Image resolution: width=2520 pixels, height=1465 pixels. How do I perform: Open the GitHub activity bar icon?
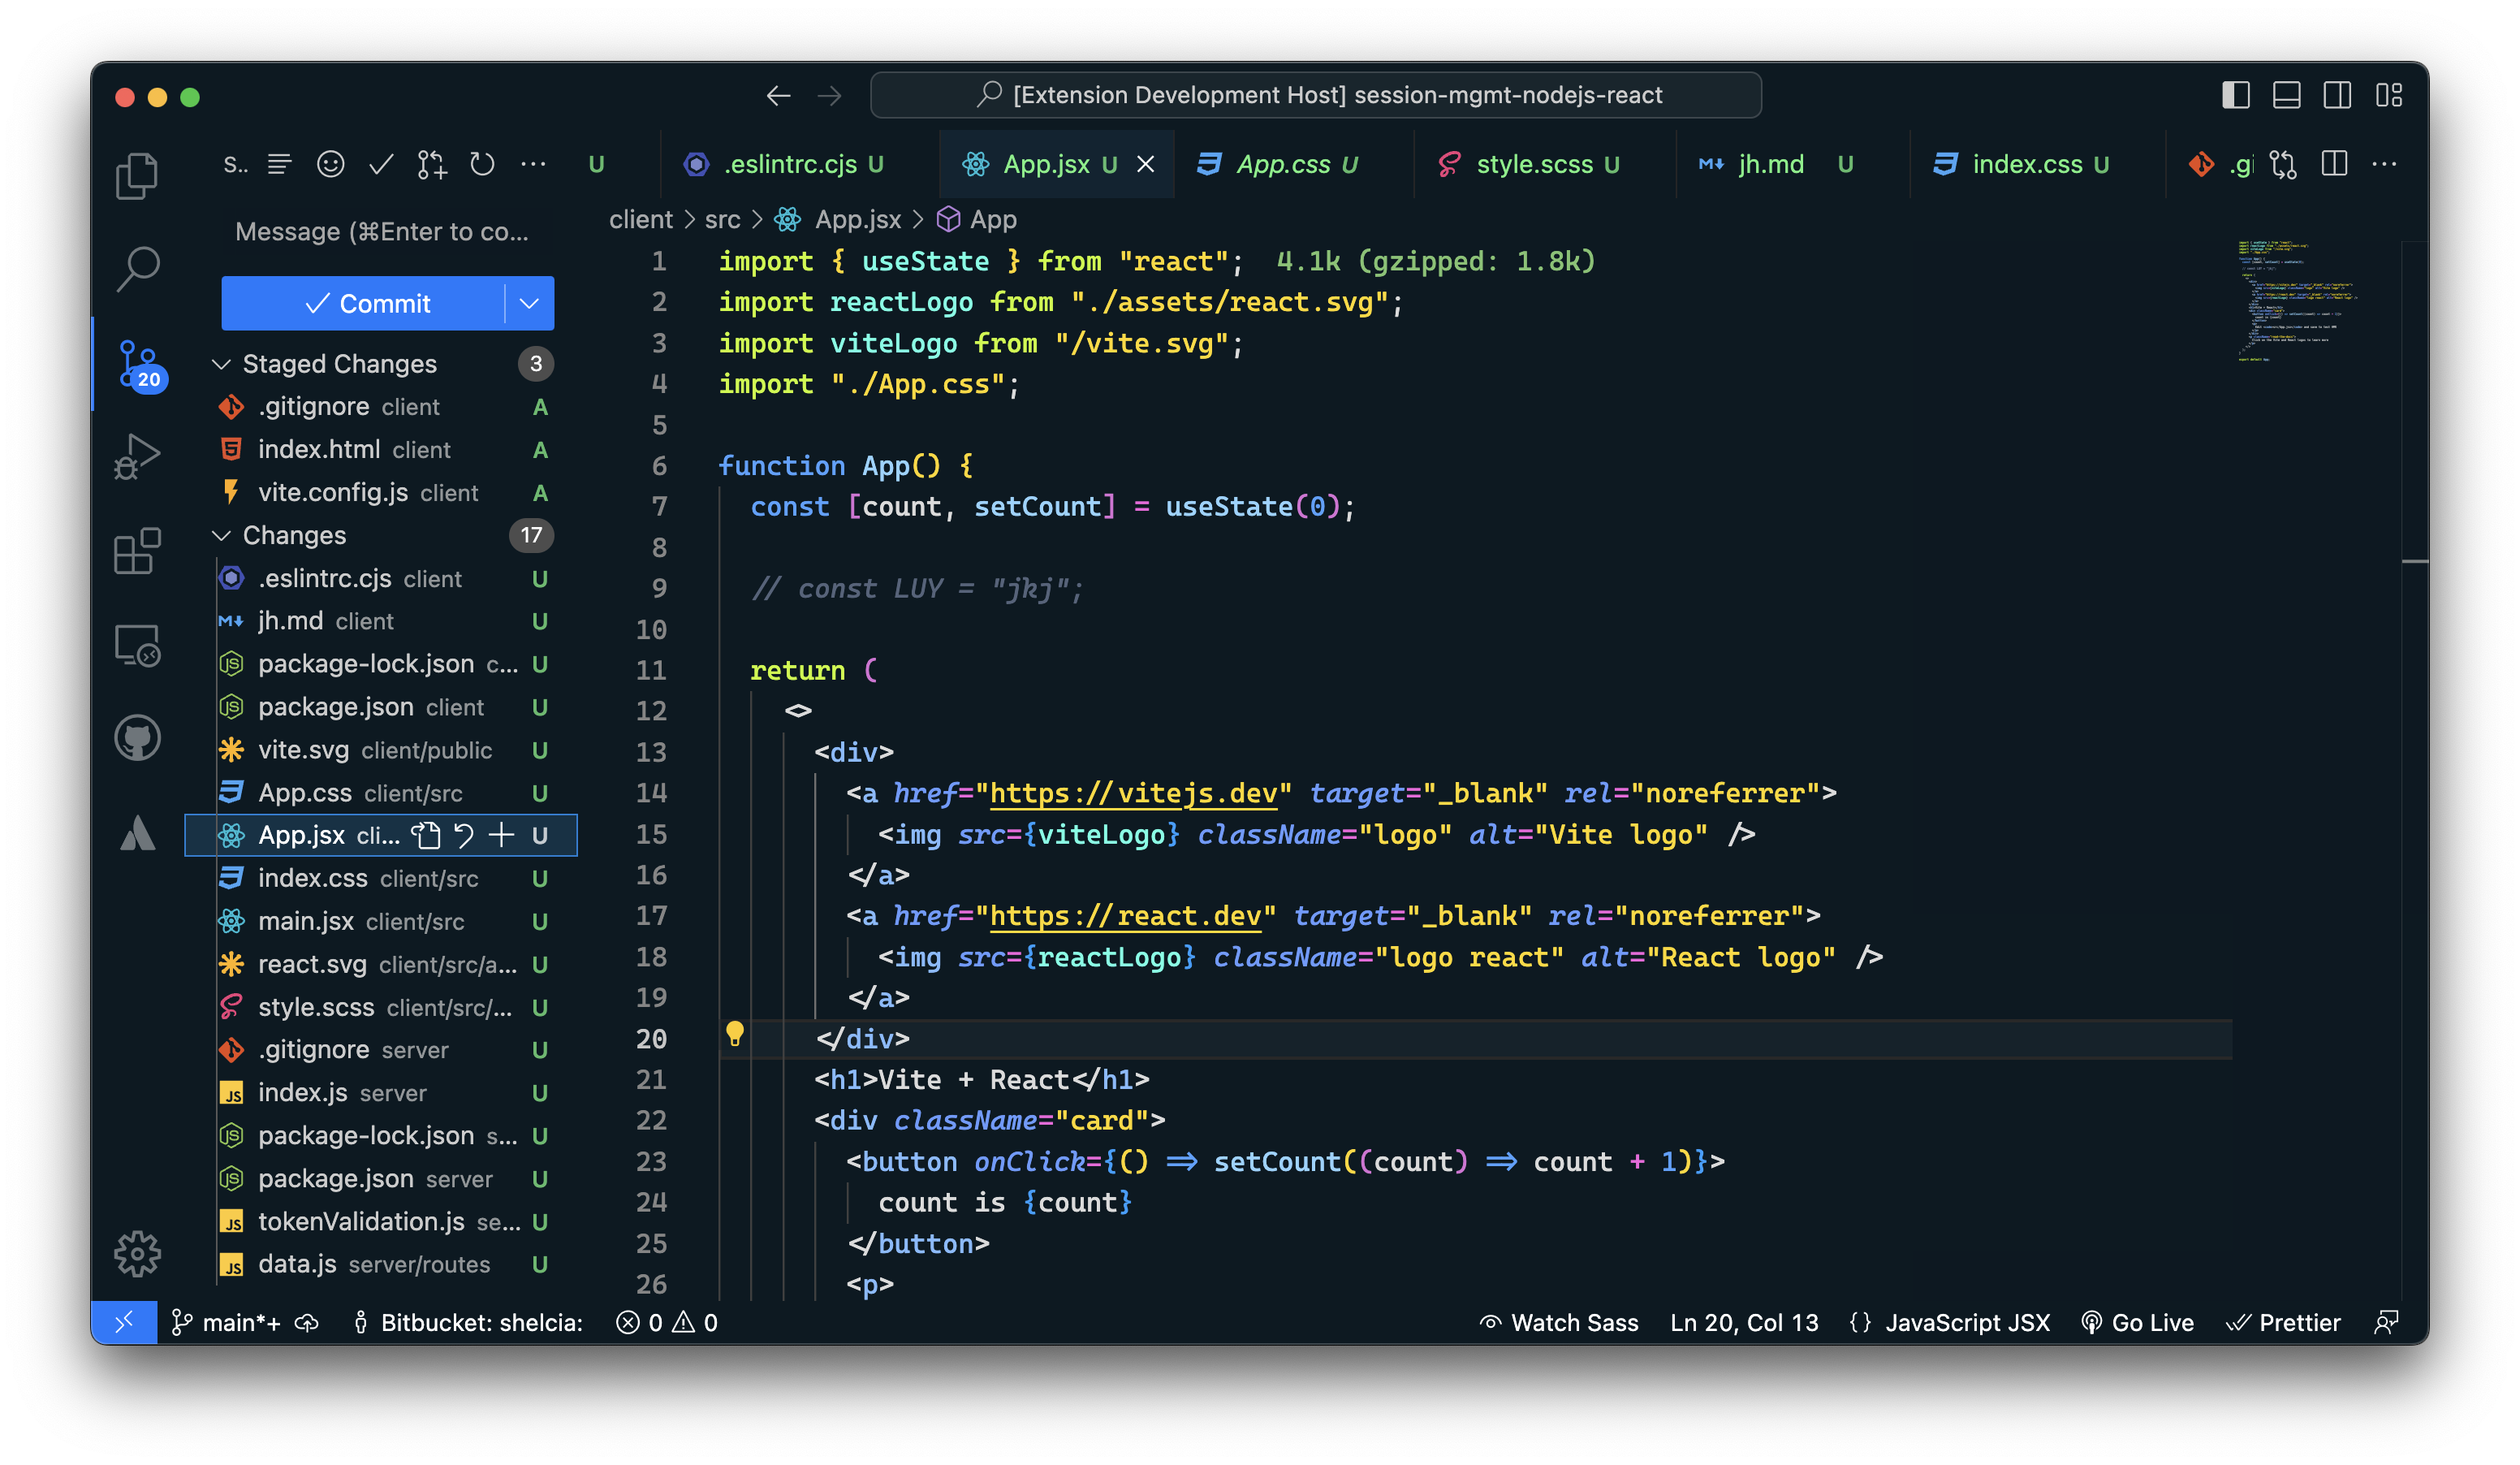pyautogui.click(x=137, y=738)
